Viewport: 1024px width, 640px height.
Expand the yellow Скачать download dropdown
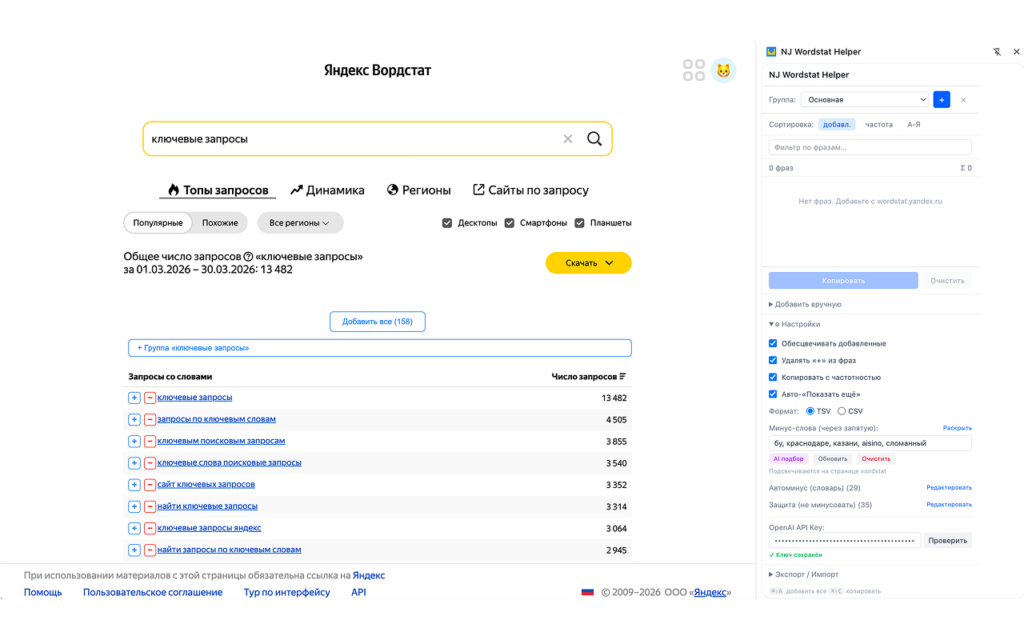(x=588, y=263)
